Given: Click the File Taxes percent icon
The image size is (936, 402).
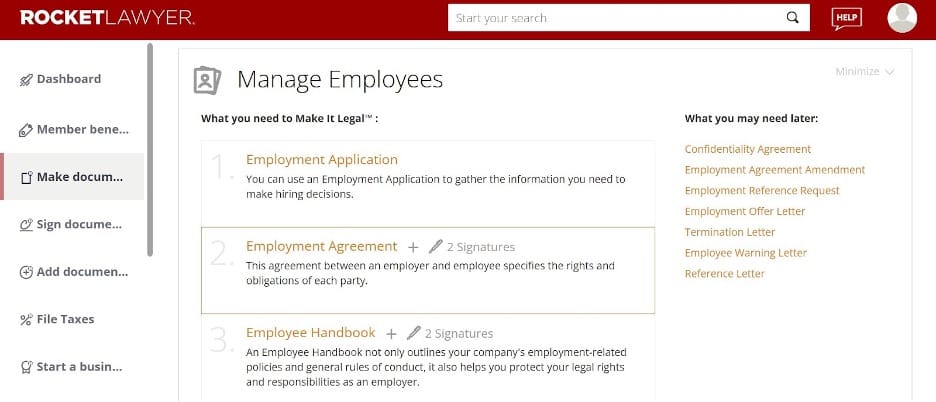Looking at the screenshot, I should pos(26,320).
